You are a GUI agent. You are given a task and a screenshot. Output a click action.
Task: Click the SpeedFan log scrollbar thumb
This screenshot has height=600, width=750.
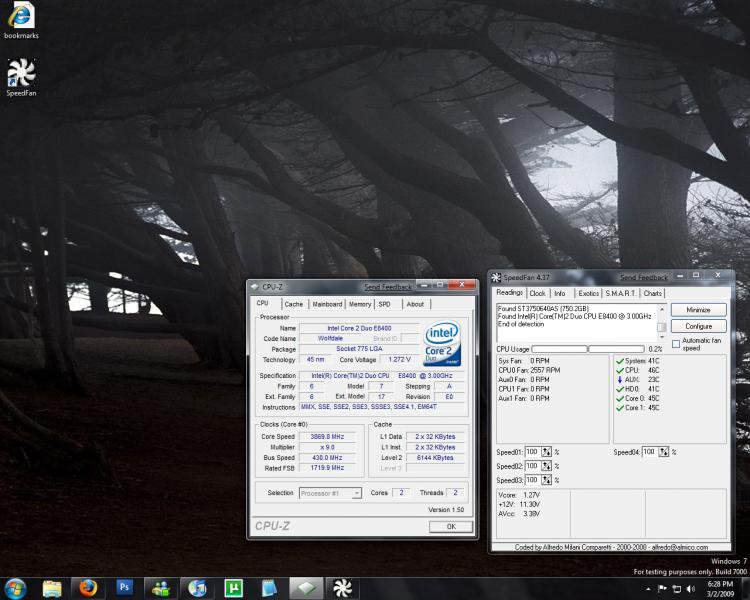point(662,327)
